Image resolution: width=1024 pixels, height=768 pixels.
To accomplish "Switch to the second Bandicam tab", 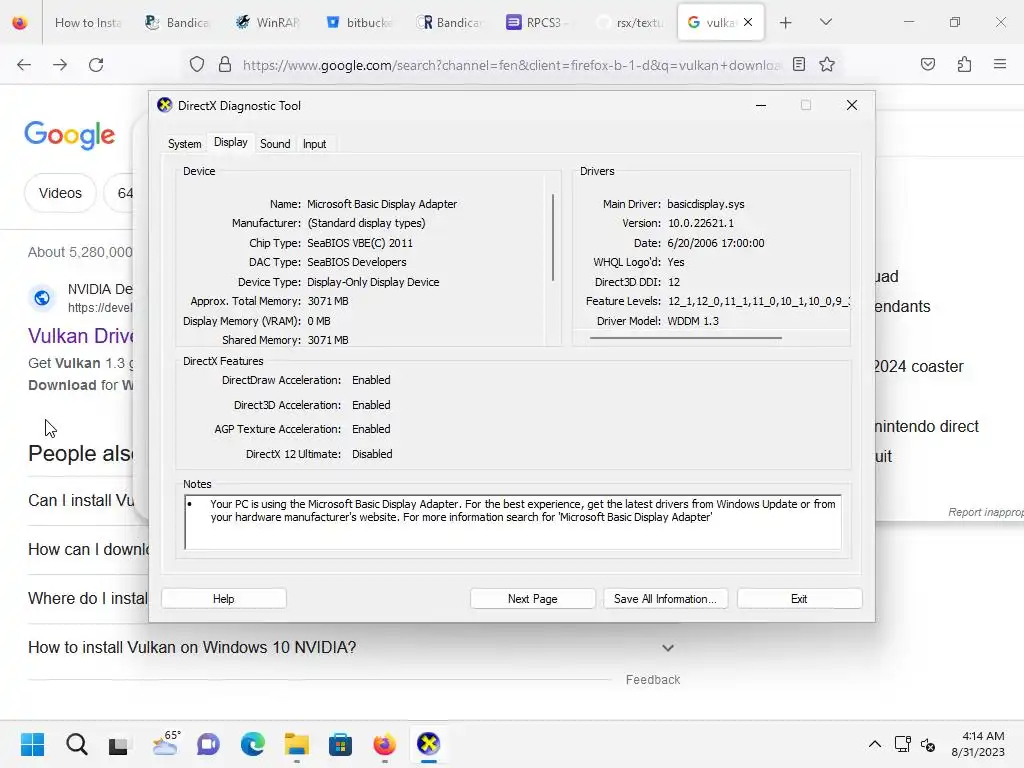I will tap(448, 23).
